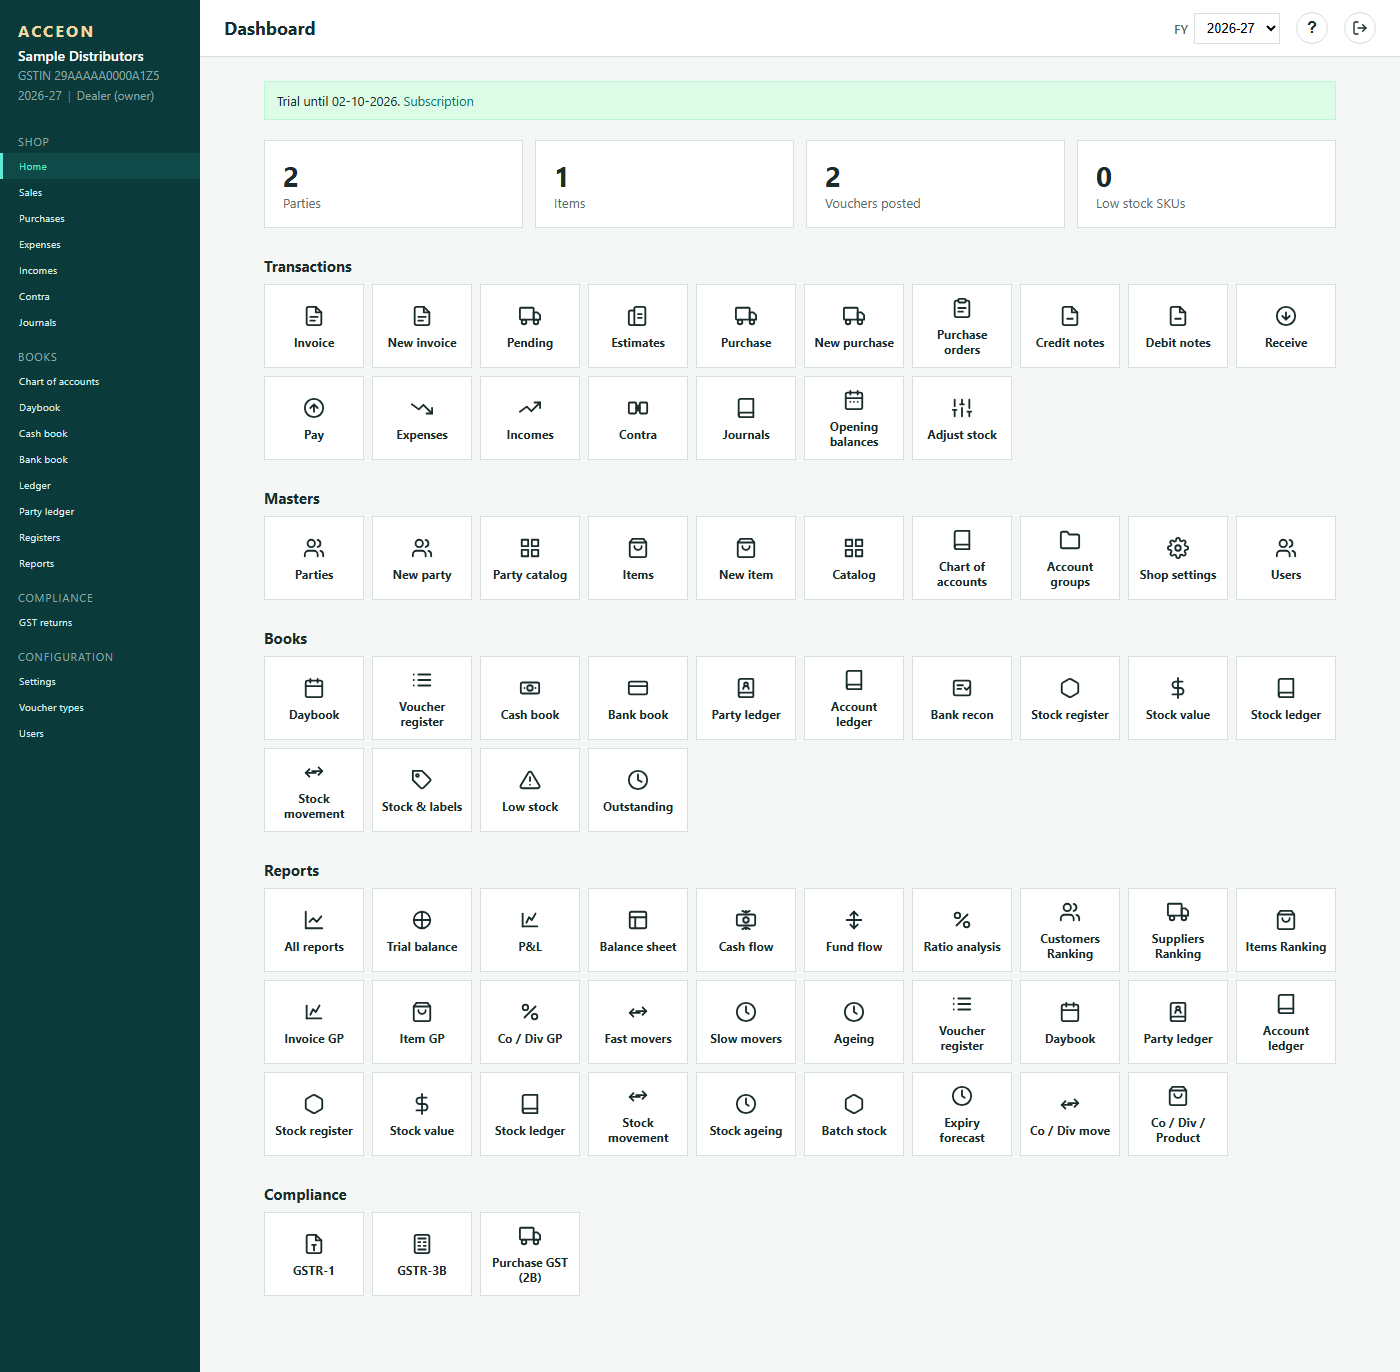
Task: Open the New invoice tile
Action: pyautogui.click(x=422, y=326)
